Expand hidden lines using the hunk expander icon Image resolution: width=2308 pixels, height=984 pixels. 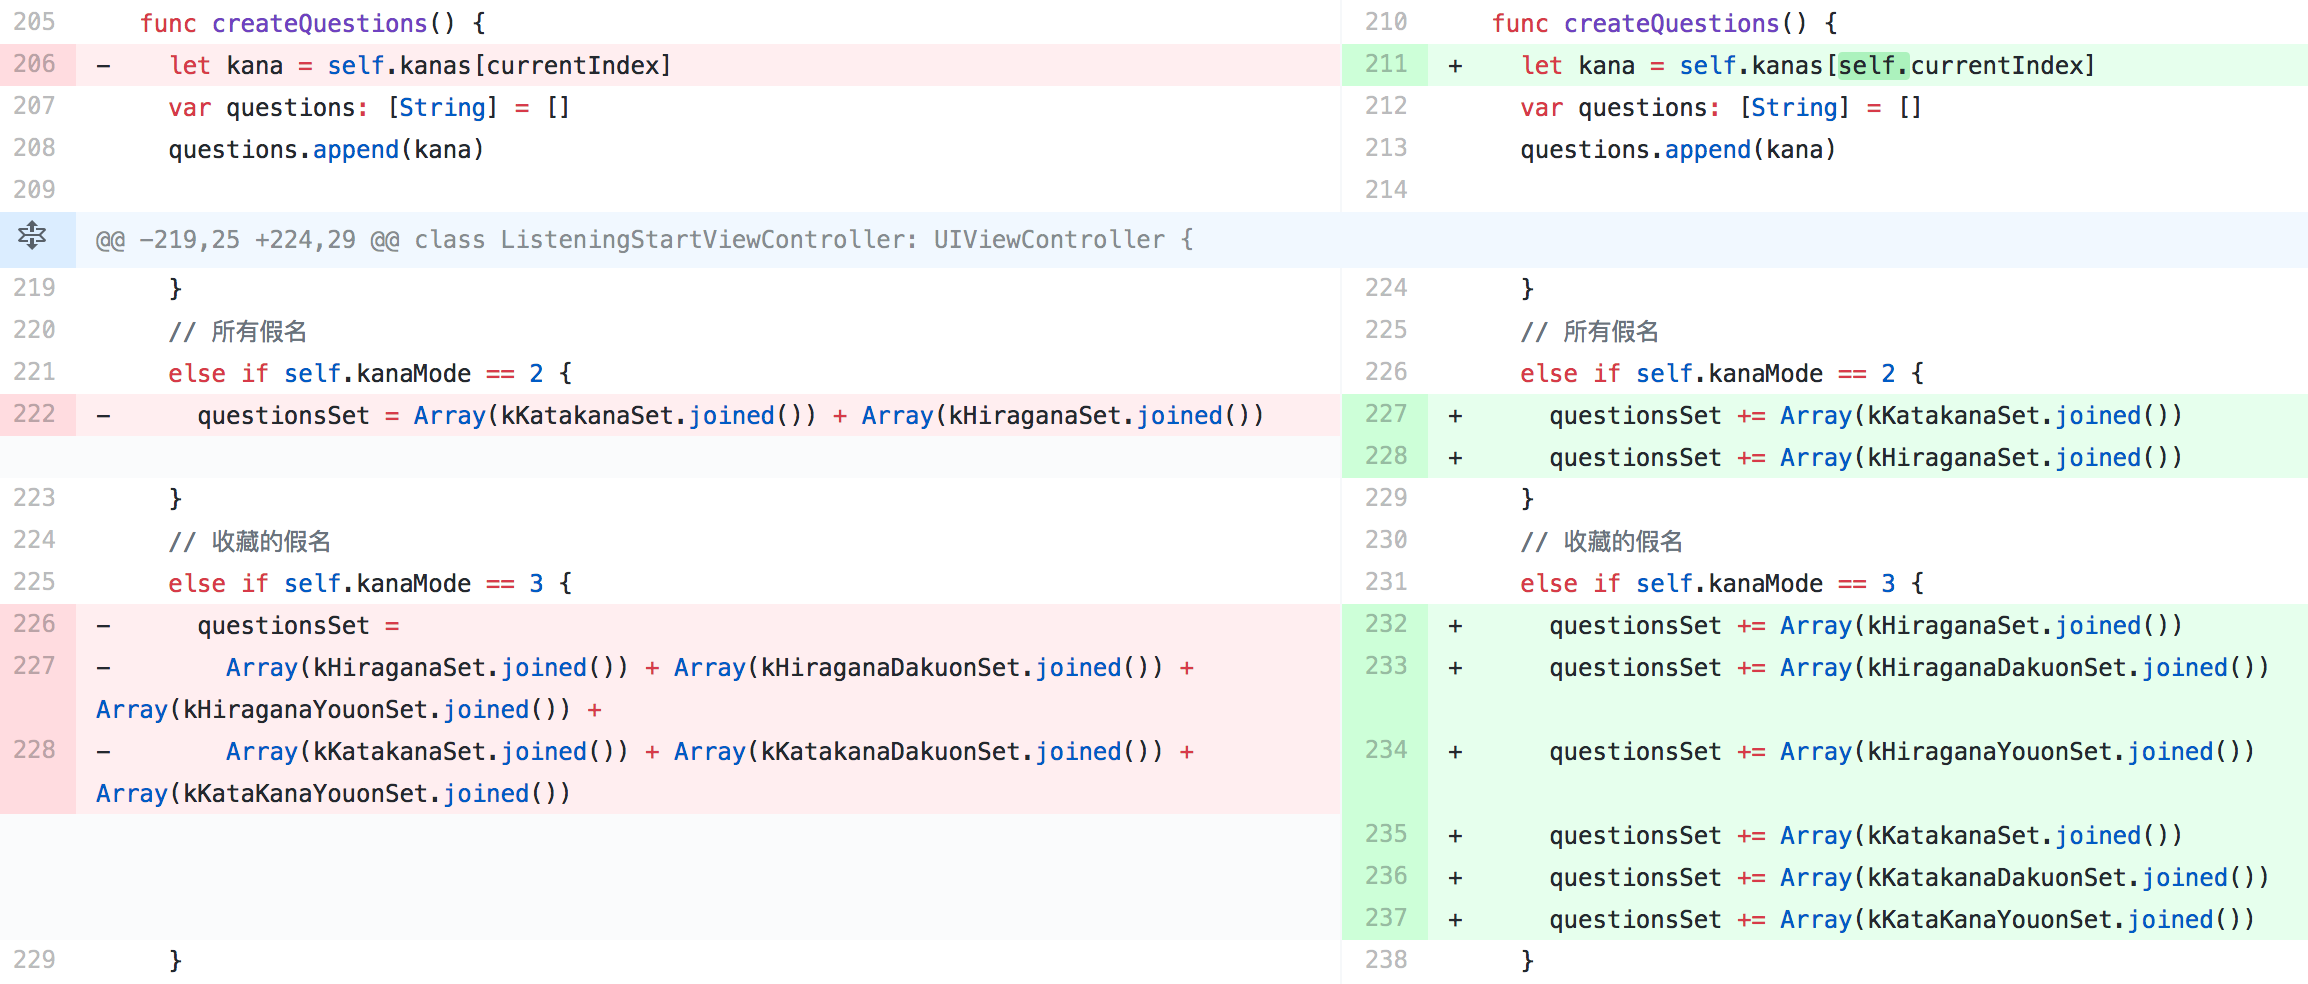pyautogui.click(x=32, y=237)
